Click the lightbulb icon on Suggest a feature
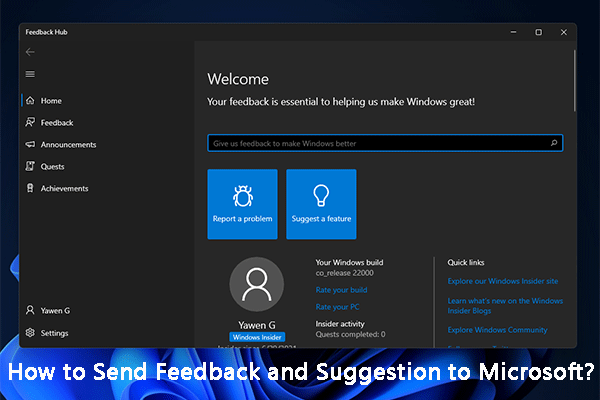Screen dimensions: 600x400 click(321, 195)
